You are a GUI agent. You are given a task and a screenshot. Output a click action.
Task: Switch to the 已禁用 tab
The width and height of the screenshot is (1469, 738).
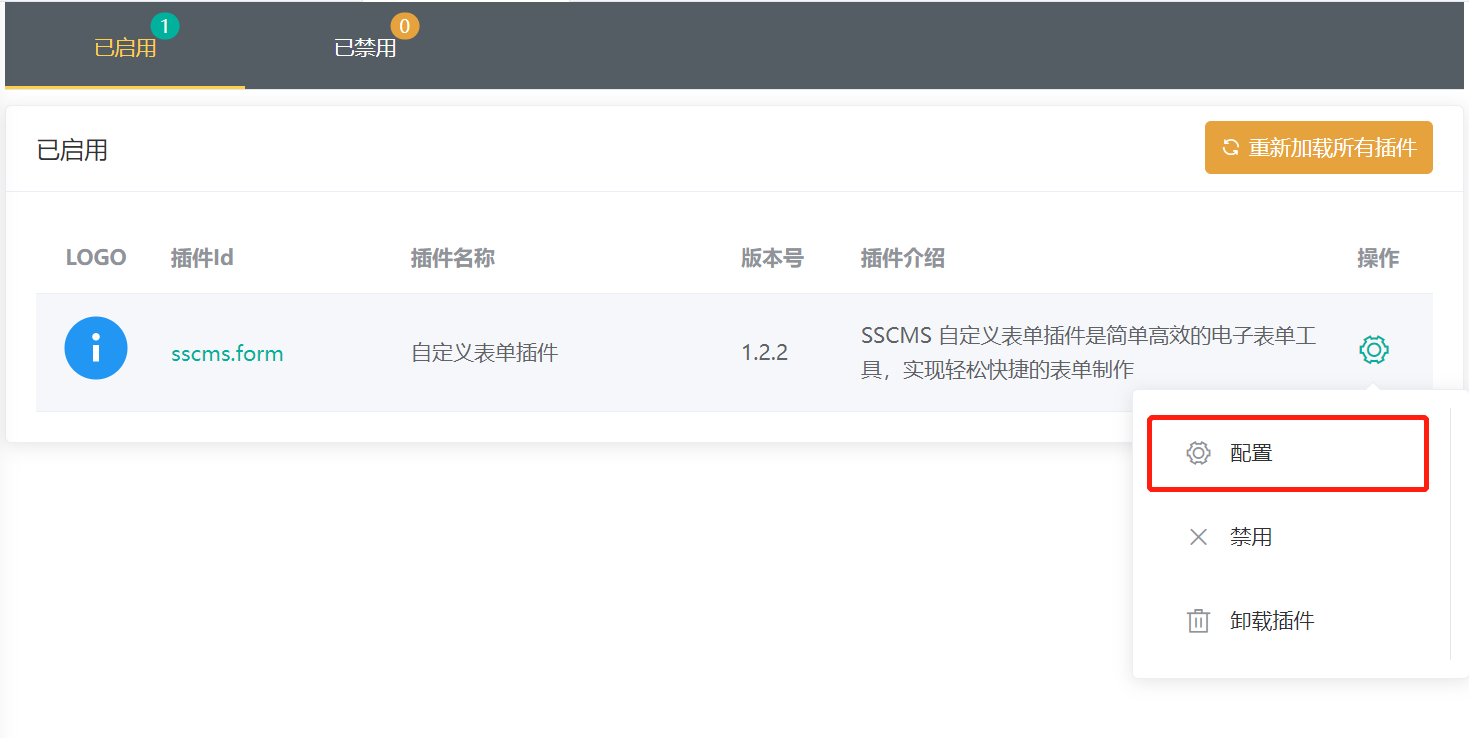[x=365, y=48]
